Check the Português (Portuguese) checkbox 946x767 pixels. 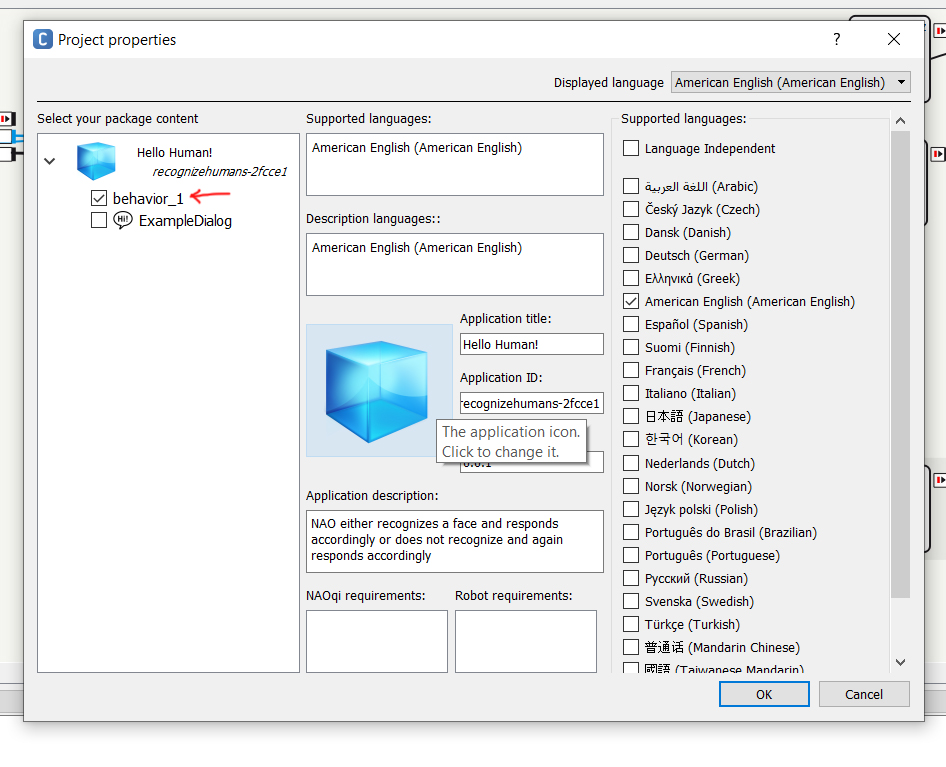point(630,555)
